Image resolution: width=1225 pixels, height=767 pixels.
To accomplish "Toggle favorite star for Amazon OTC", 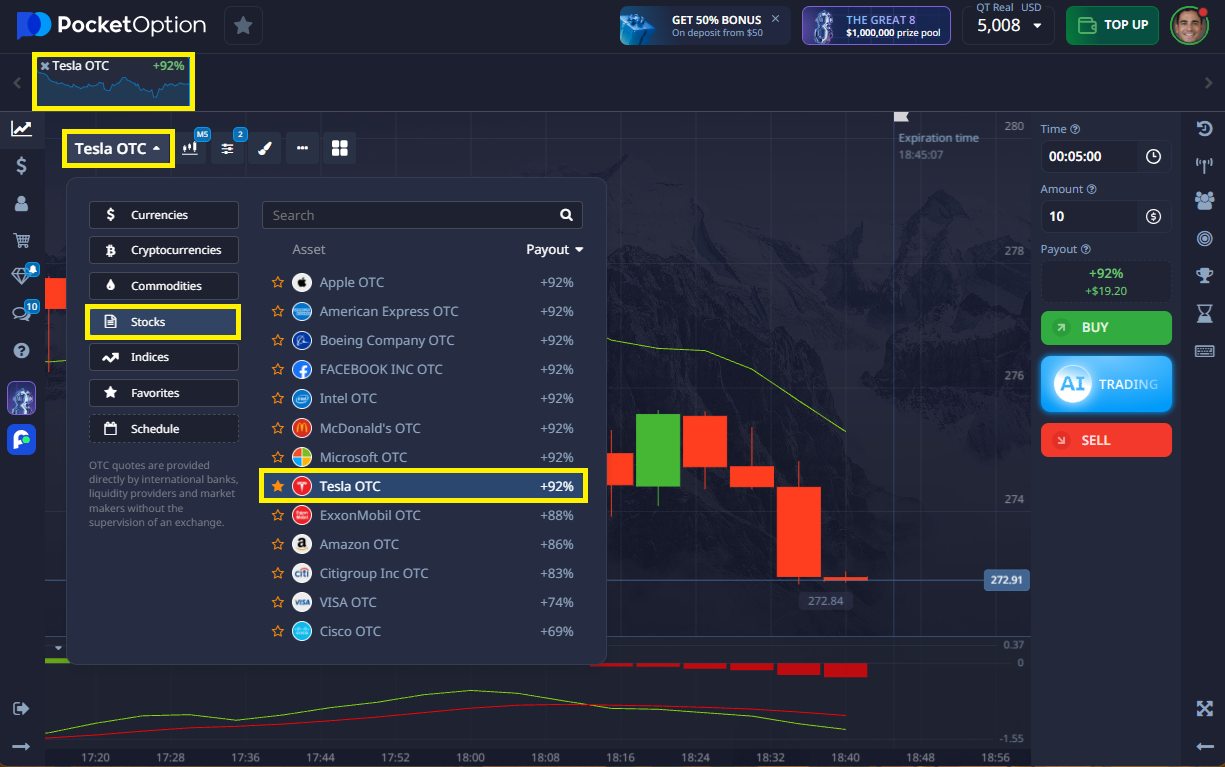I will tap(278, 545).
